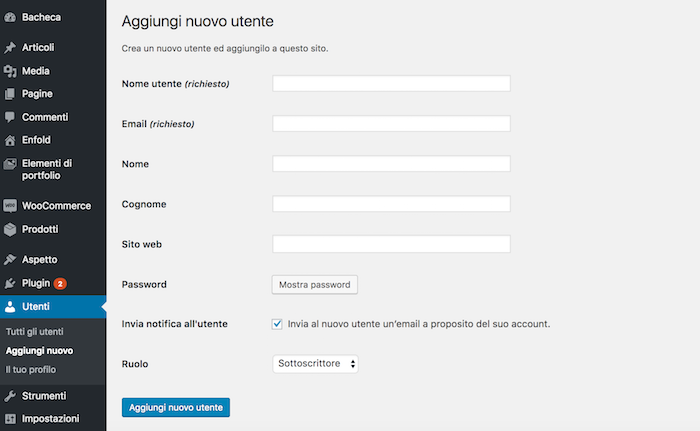Click the Mostra password button
Viewport: 700px width, 431px height.
[314, 284]
